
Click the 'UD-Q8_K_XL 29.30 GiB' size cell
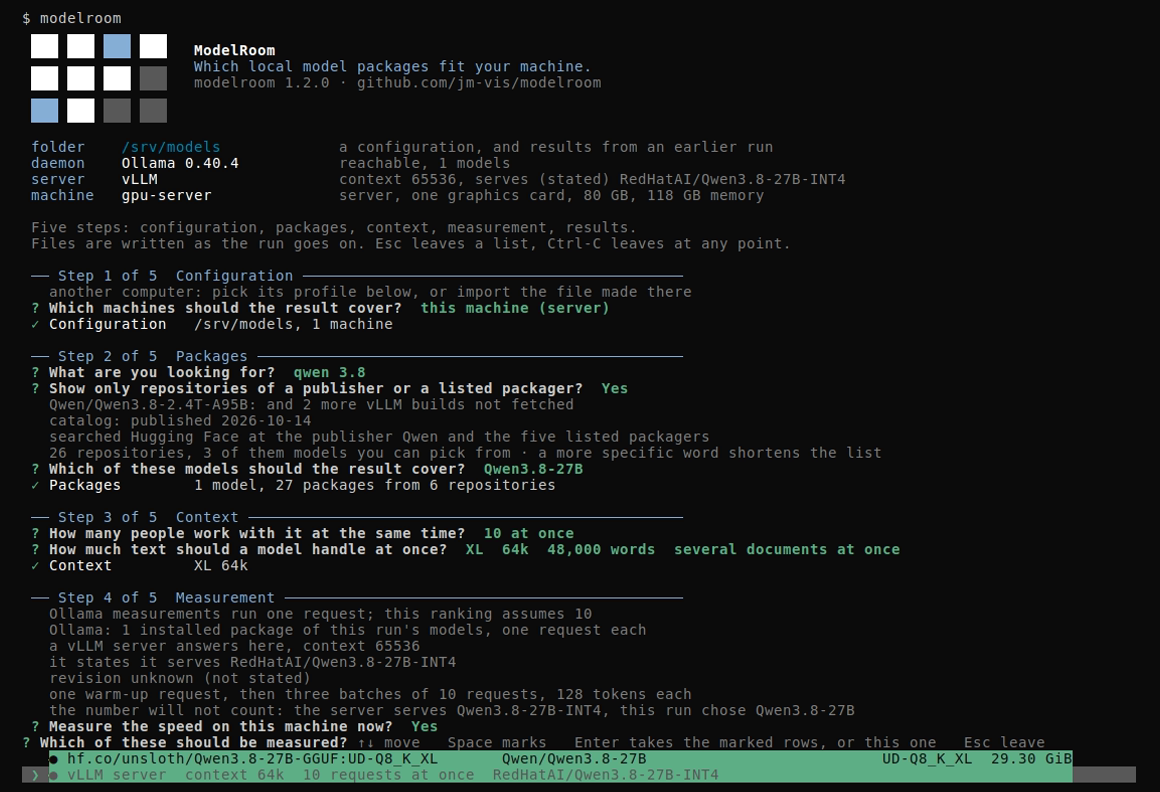(977, 759)
